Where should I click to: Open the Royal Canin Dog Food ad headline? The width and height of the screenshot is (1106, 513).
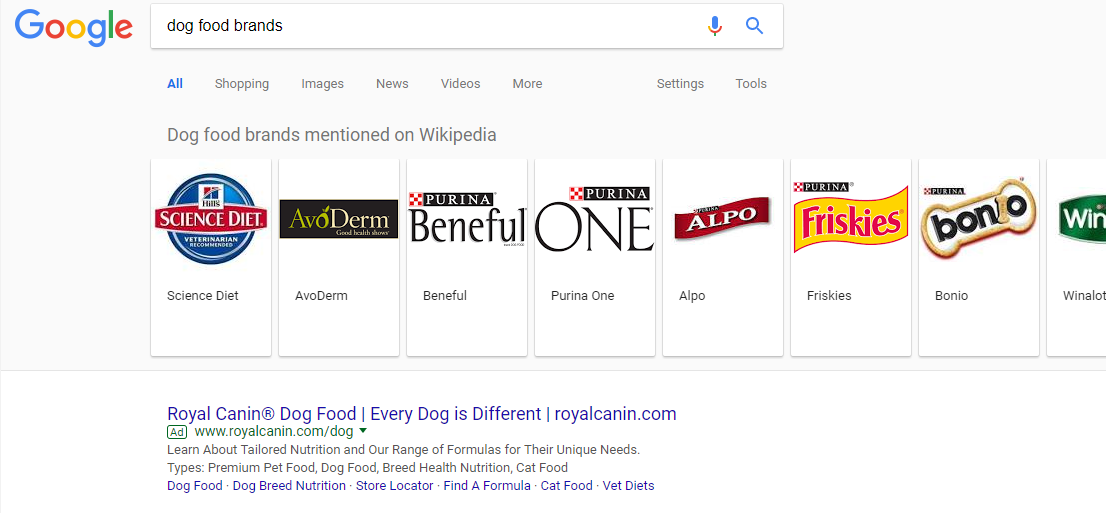[x=421, y=414]
